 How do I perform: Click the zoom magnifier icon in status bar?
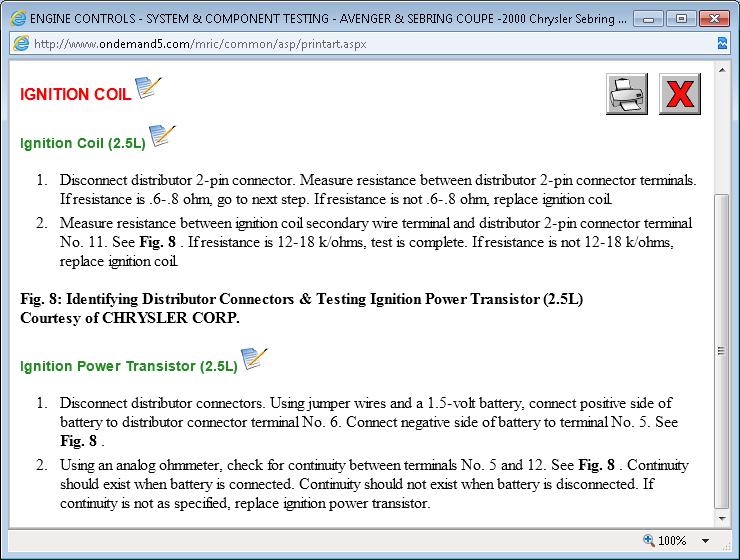coord(648,540)
